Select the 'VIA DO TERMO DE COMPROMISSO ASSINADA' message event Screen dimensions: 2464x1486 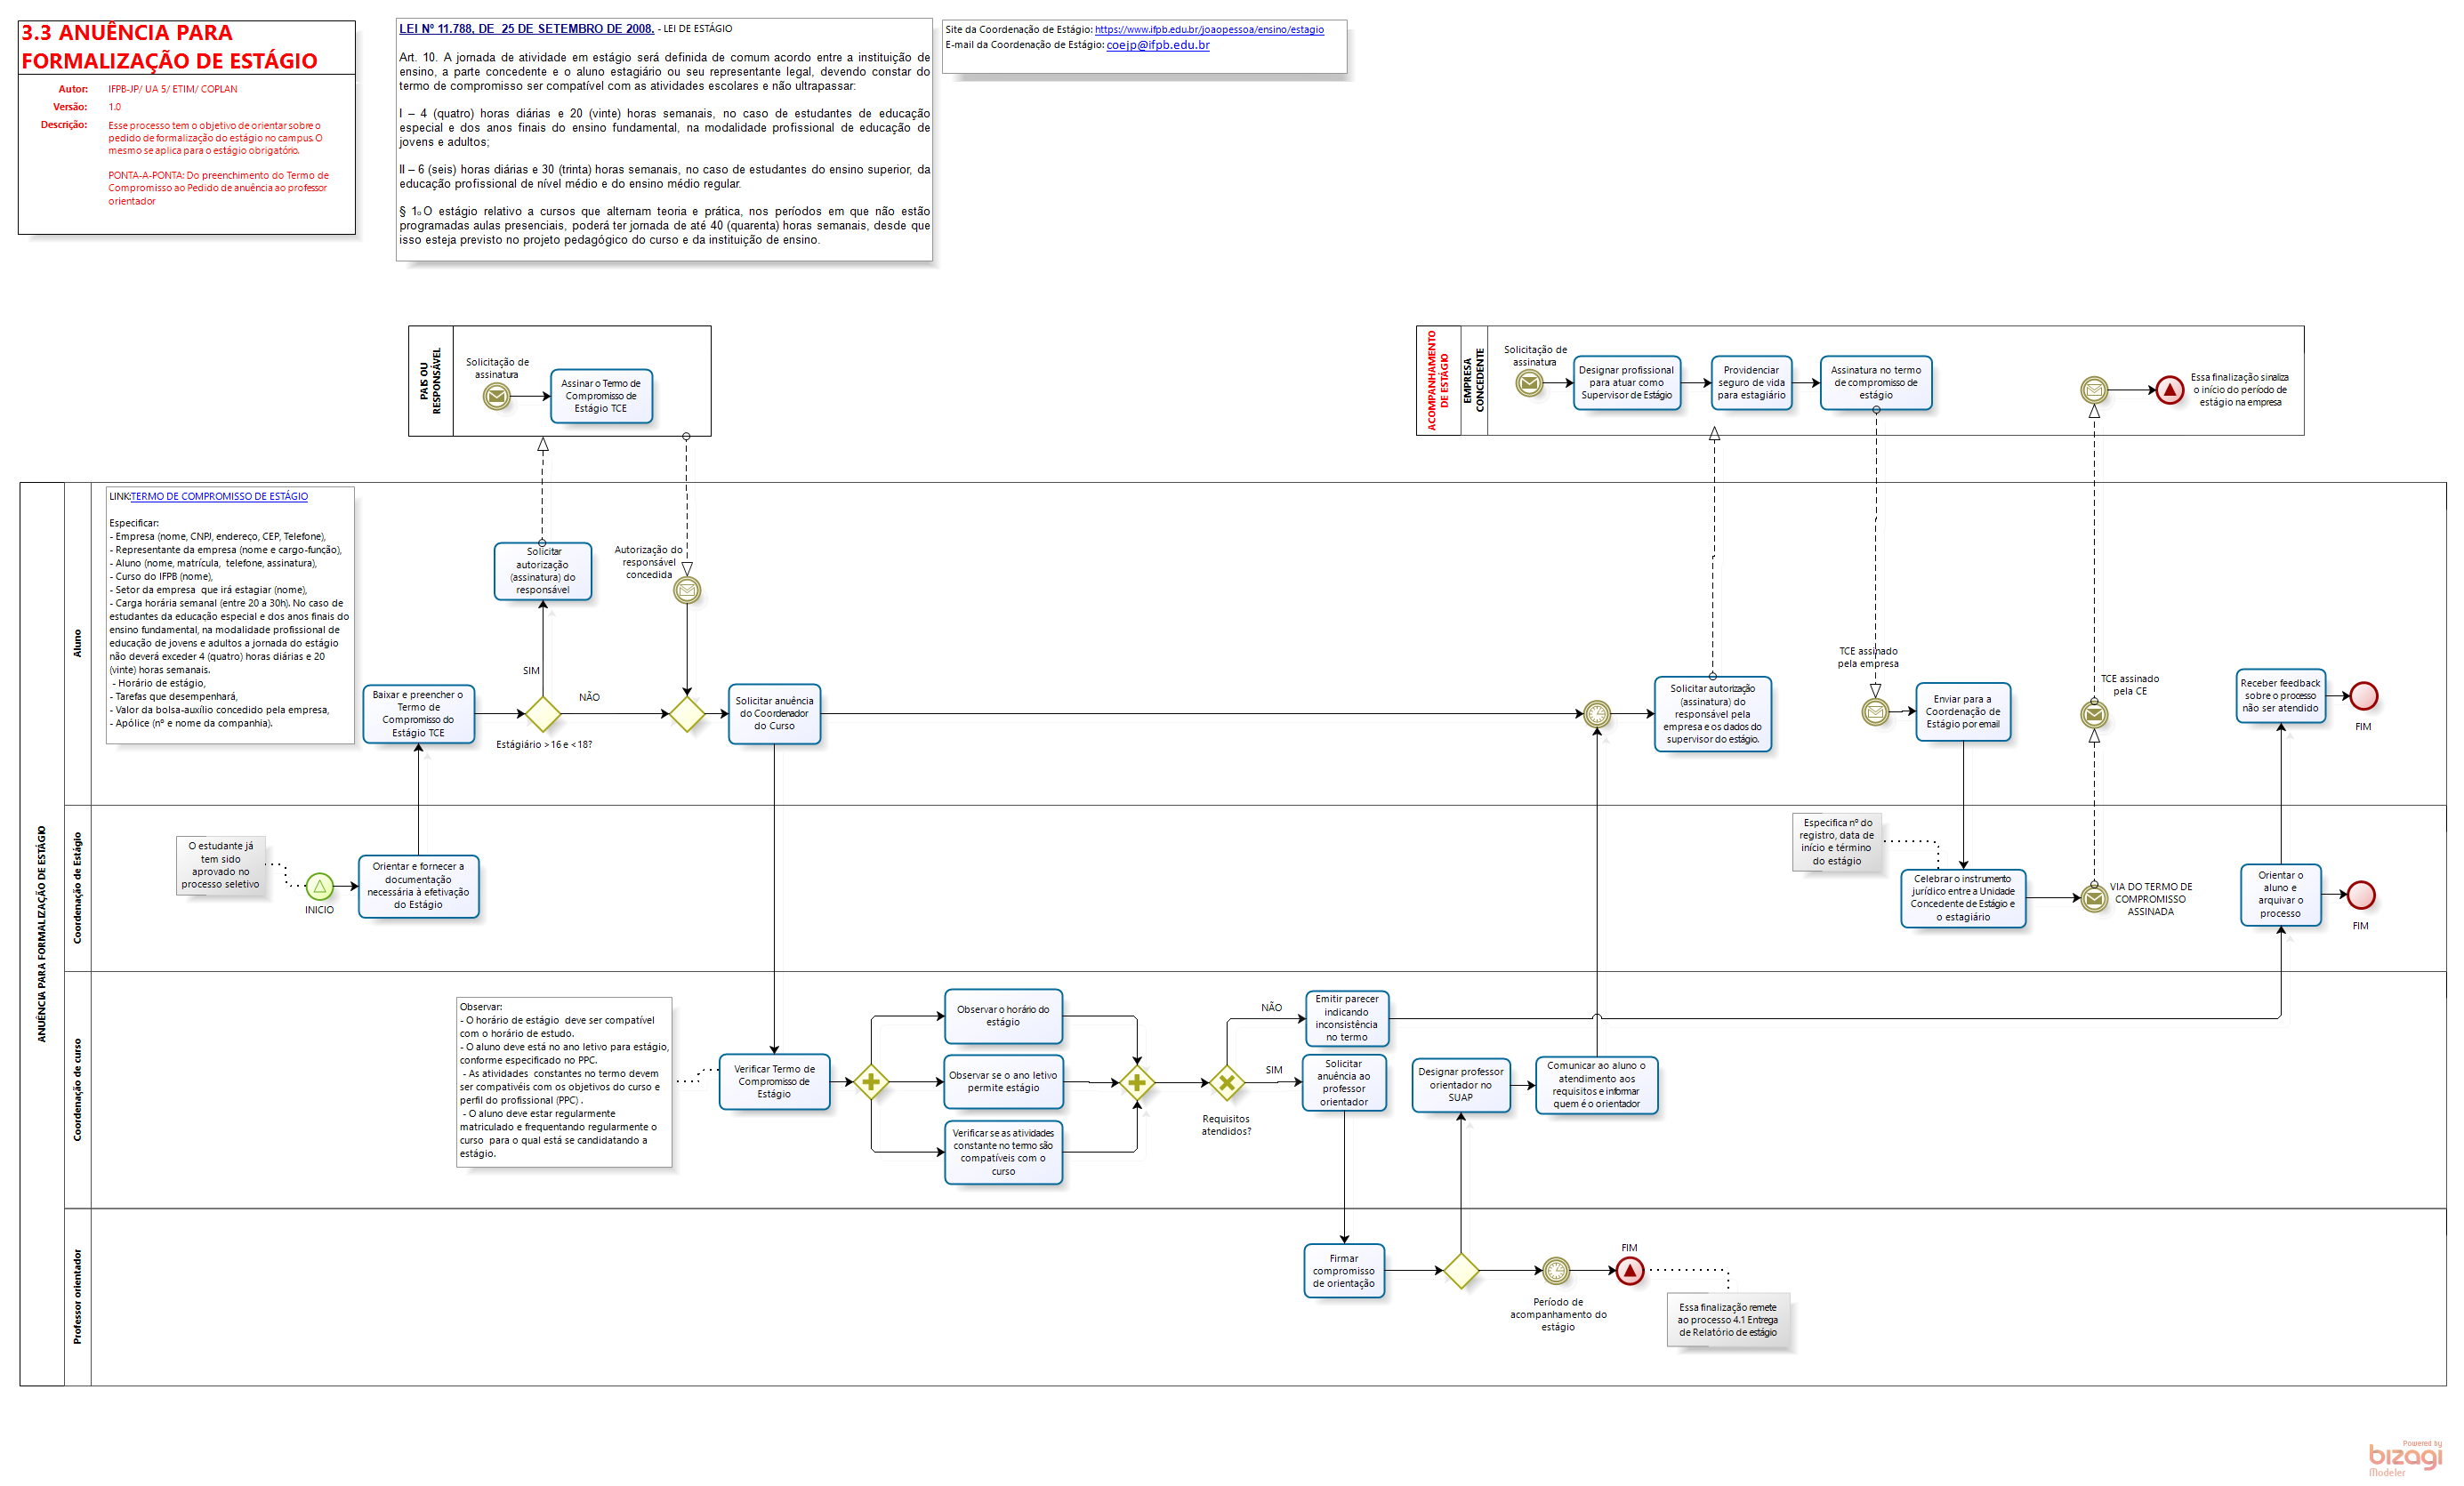point(2094,898)
